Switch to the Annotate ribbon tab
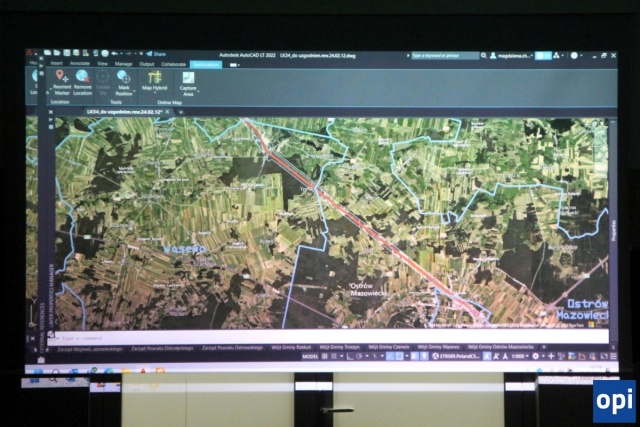 click(80, 64)
